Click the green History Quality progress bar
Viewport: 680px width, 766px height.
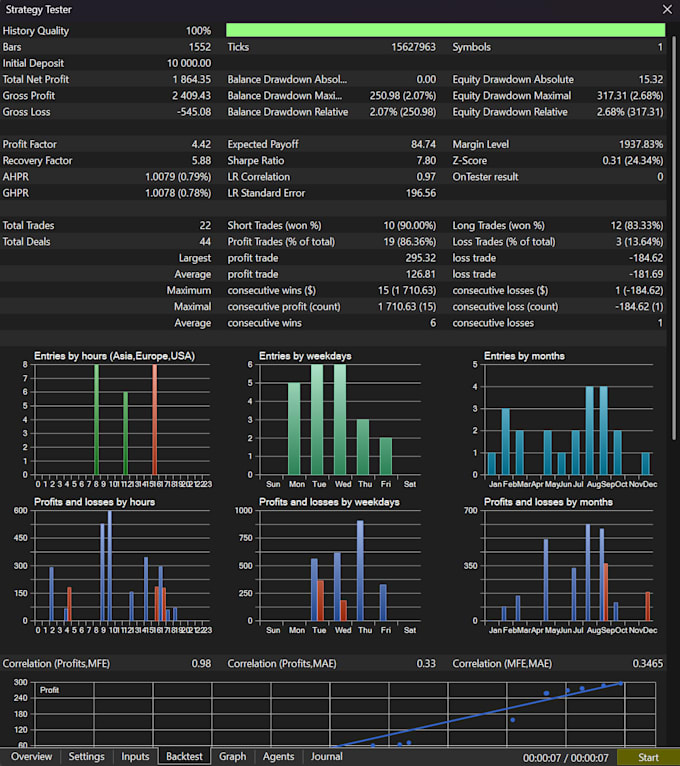click(445, 30)
